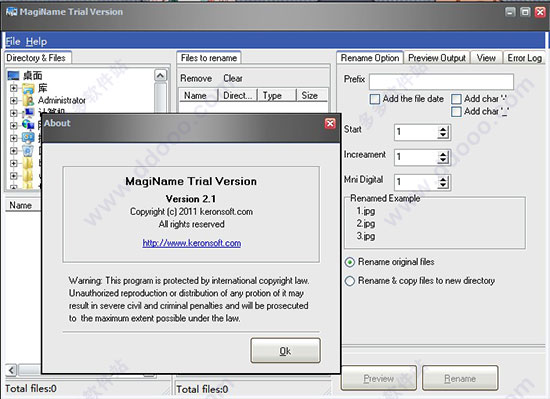This screenshot has height=399, width=550.
Task: Click the Mini Digital number field
Action: click(x=416, y=182)
